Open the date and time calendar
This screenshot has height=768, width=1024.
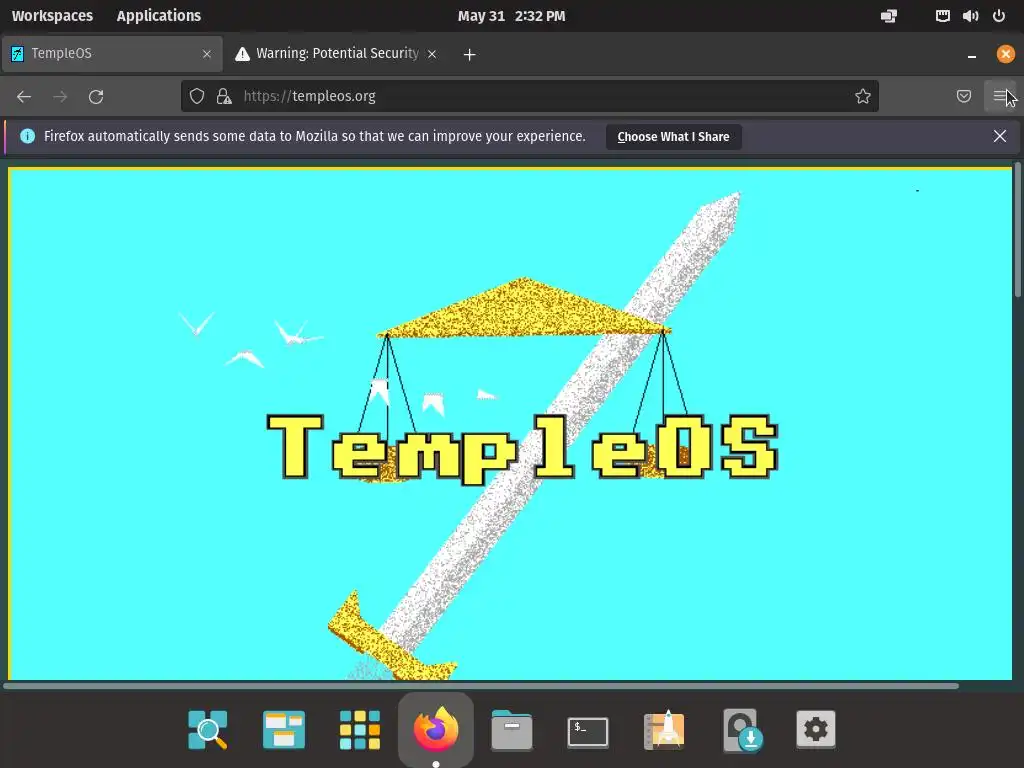pyautogui.click(x=511, y=16)
